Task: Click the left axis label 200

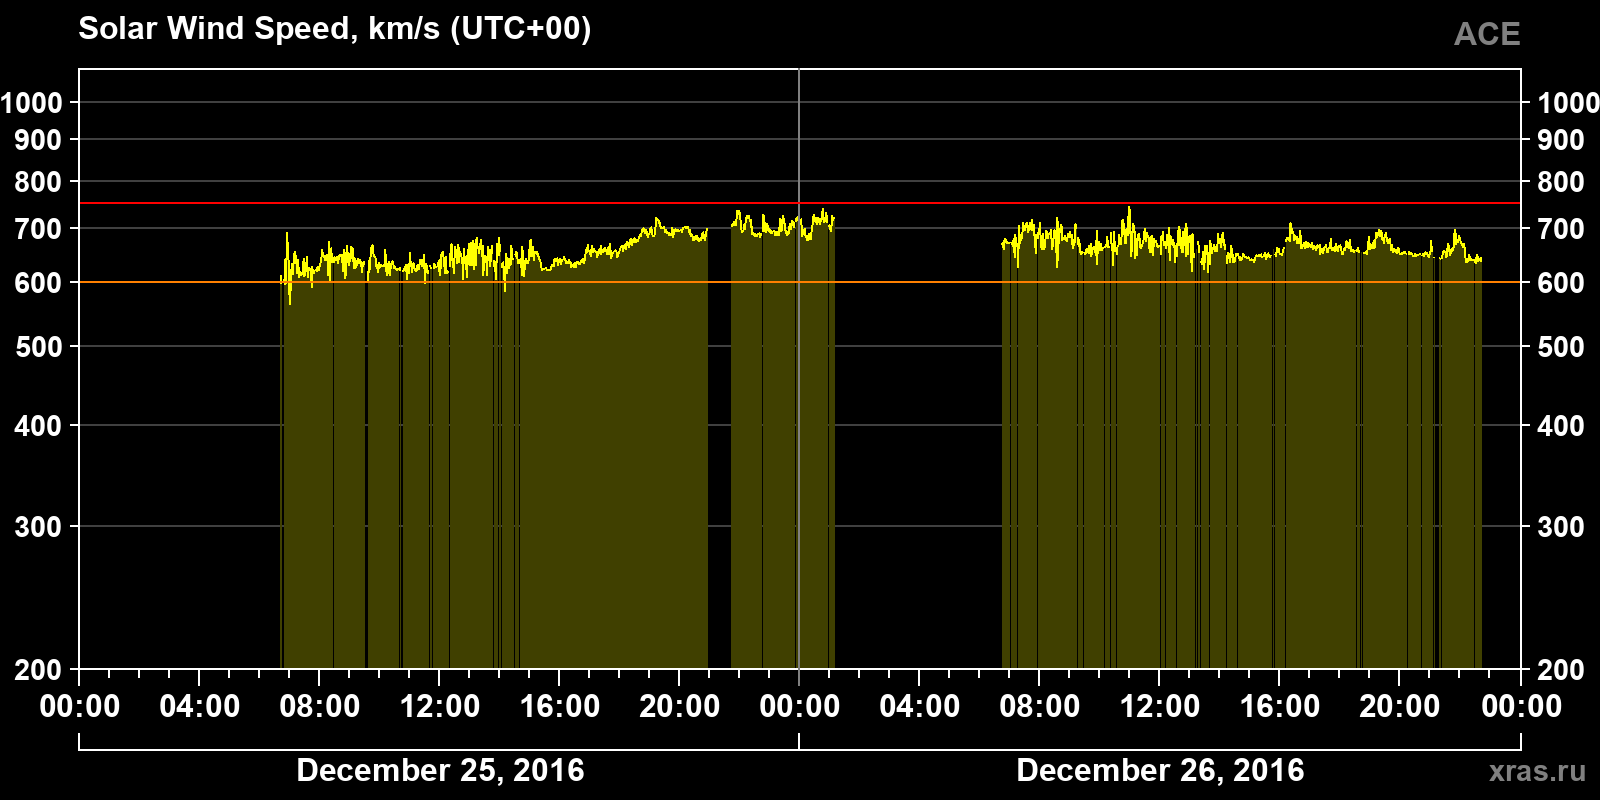Action: (38, 670)
